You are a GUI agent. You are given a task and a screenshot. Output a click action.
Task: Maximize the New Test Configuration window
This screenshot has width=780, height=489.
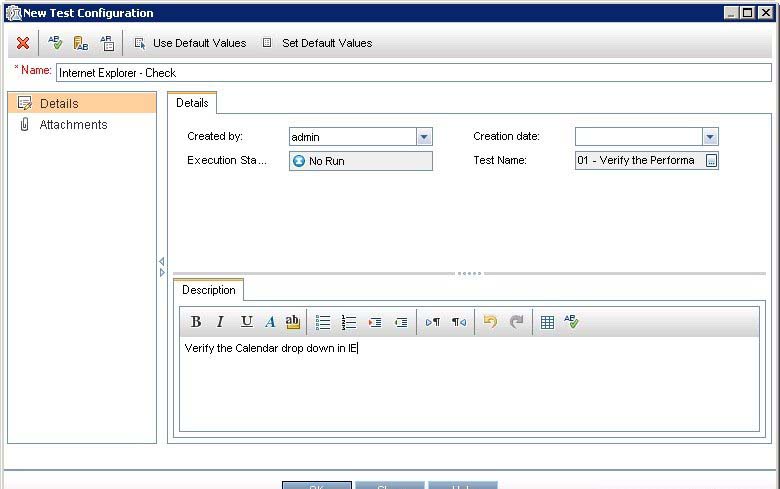[748, 13]
